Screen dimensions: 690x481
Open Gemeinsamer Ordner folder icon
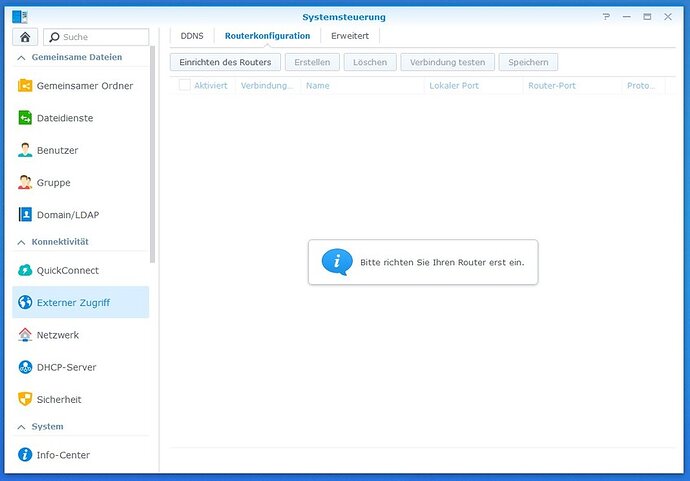(x=25, y=85)
